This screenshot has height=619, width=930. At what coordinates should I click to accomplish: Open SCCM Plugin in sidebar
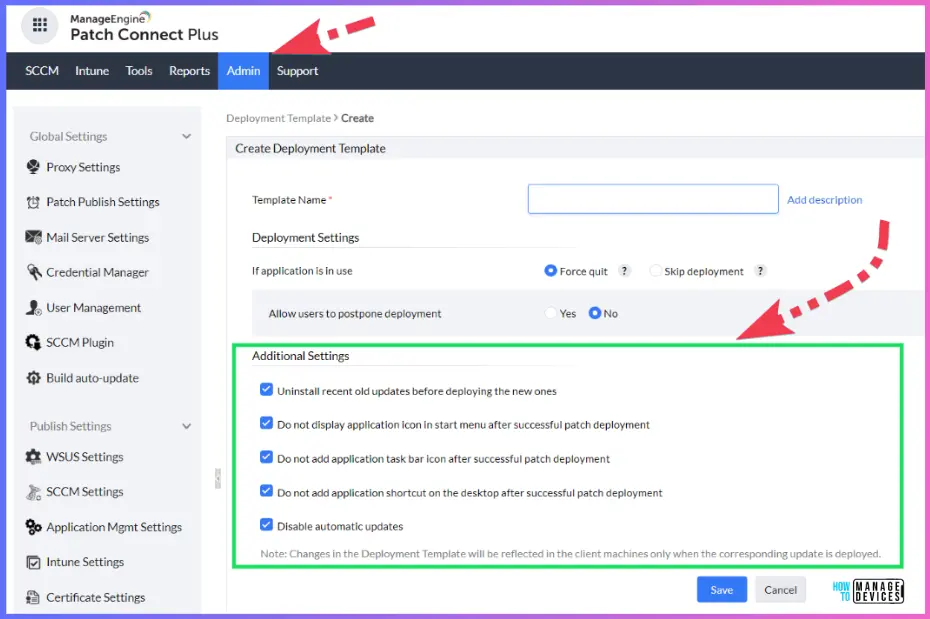click(x=80, y=342)
